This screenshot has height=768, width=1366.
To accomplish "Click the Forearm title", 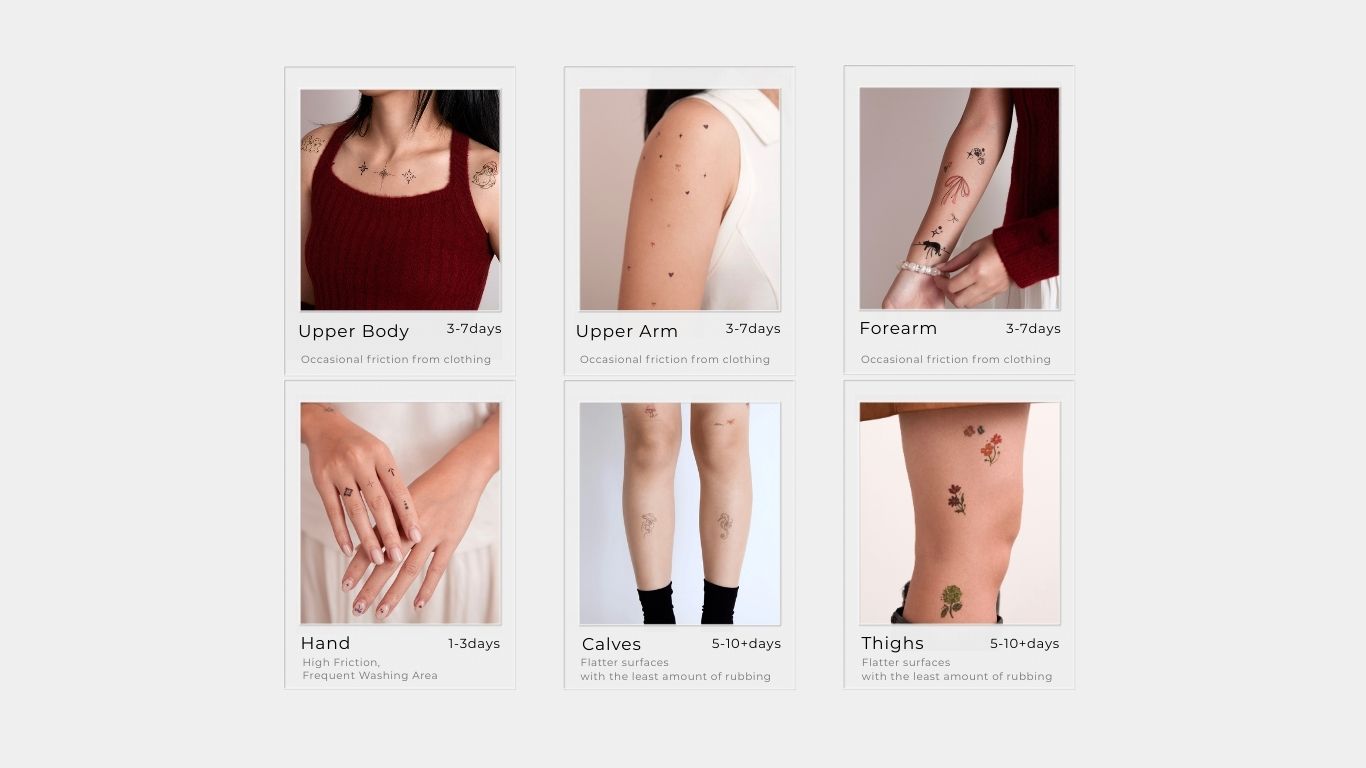I will click(898, 328).
